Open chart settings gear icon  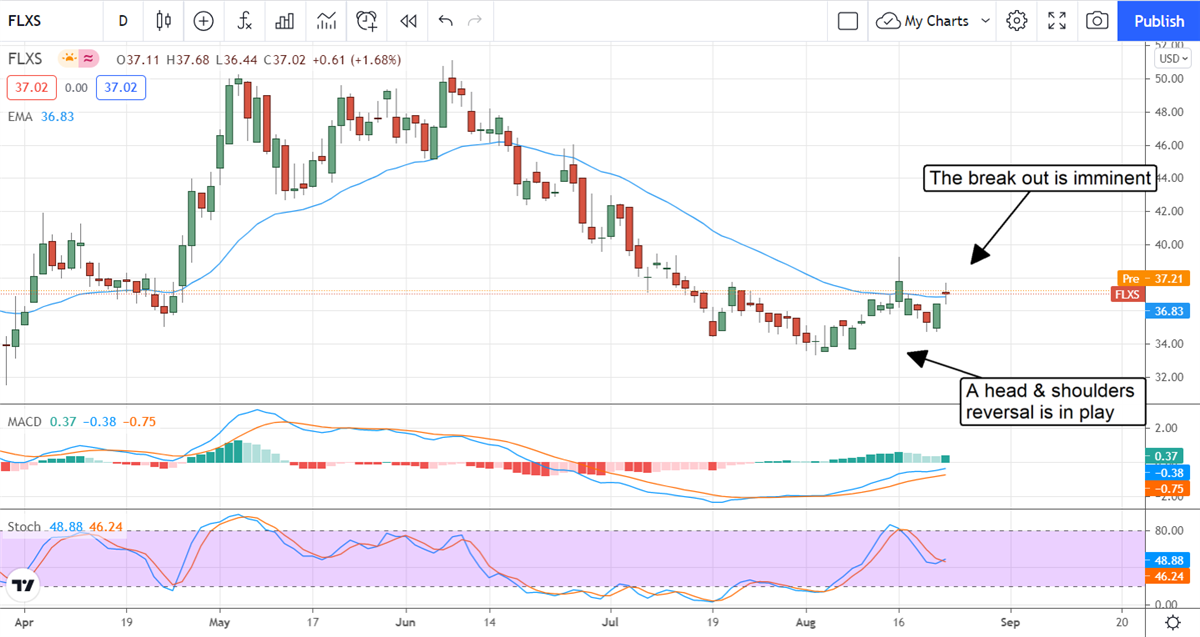[x=1017, y=20]
